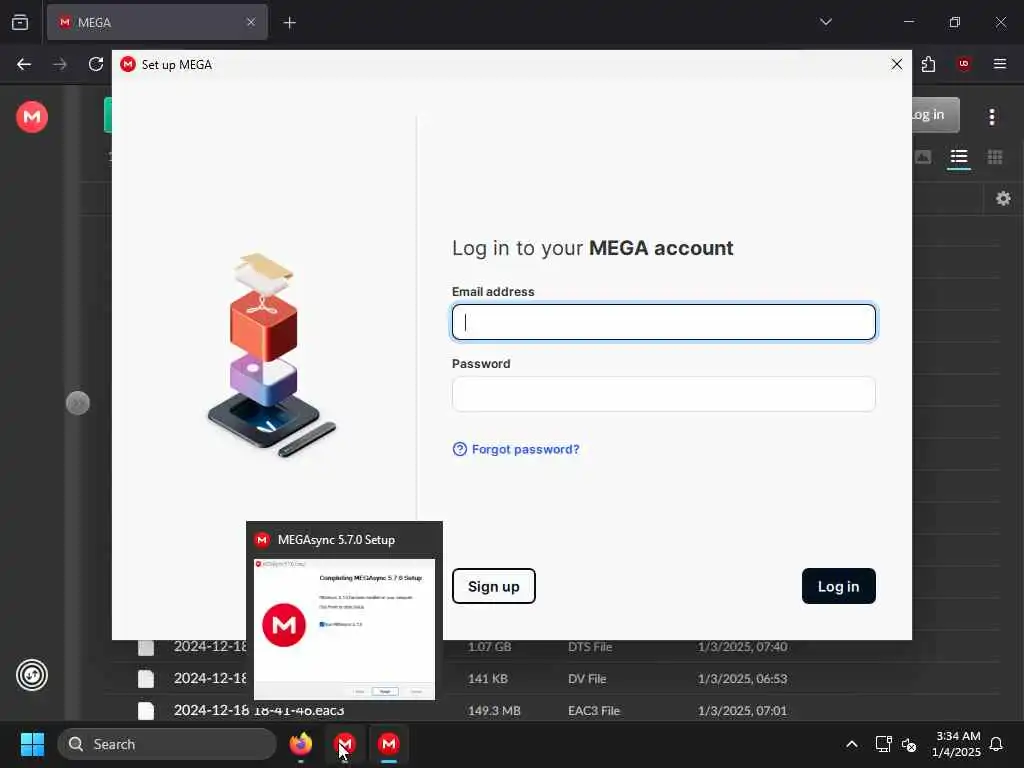Click the Windows Start button
Viewport: 1024px width, 768px height.
tap(32, 744)
